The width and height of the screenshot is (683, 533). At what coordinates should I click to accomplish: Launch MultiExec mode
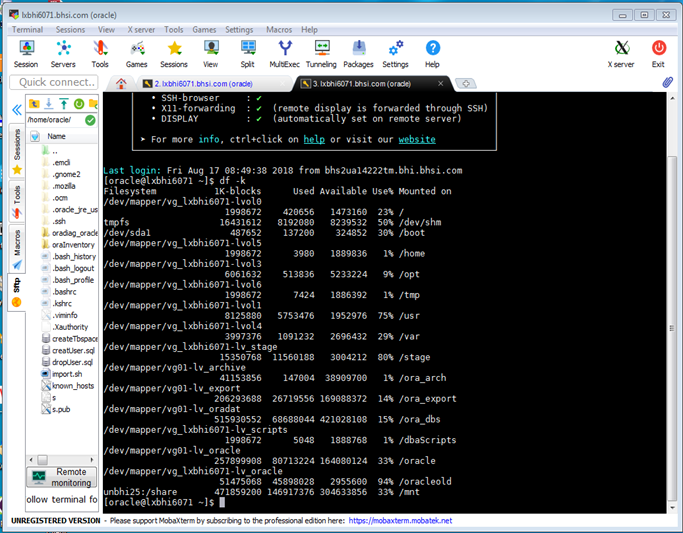click(285, 54)
